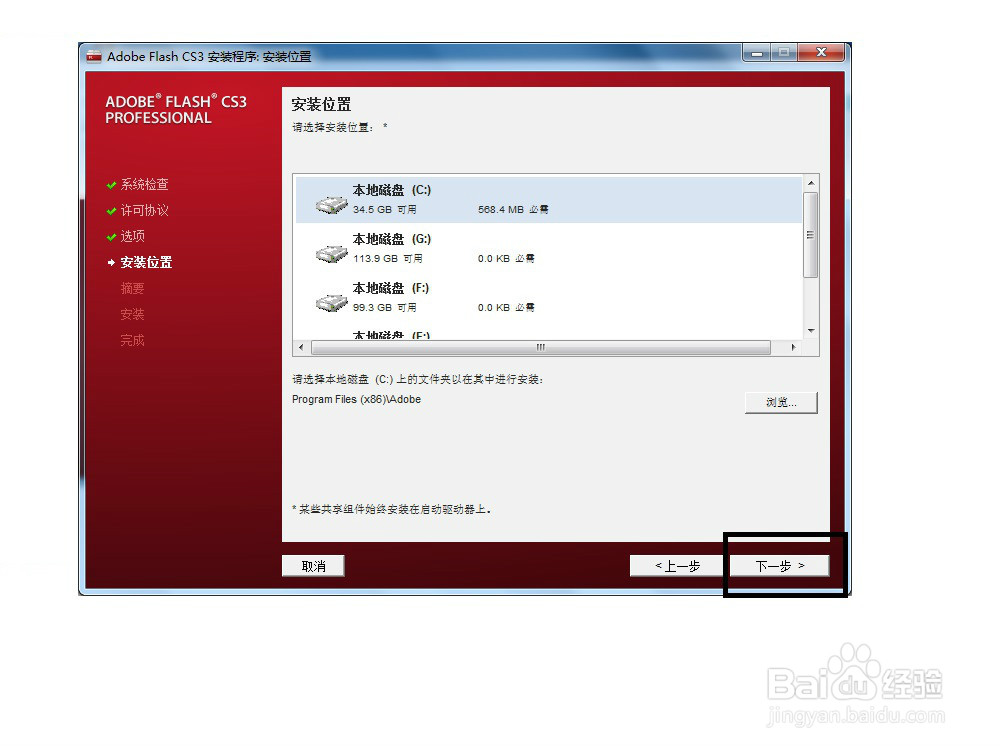The image size is (1000, 750).
Task: Click the drive icon for disk G:
Action: pos(332,254)
